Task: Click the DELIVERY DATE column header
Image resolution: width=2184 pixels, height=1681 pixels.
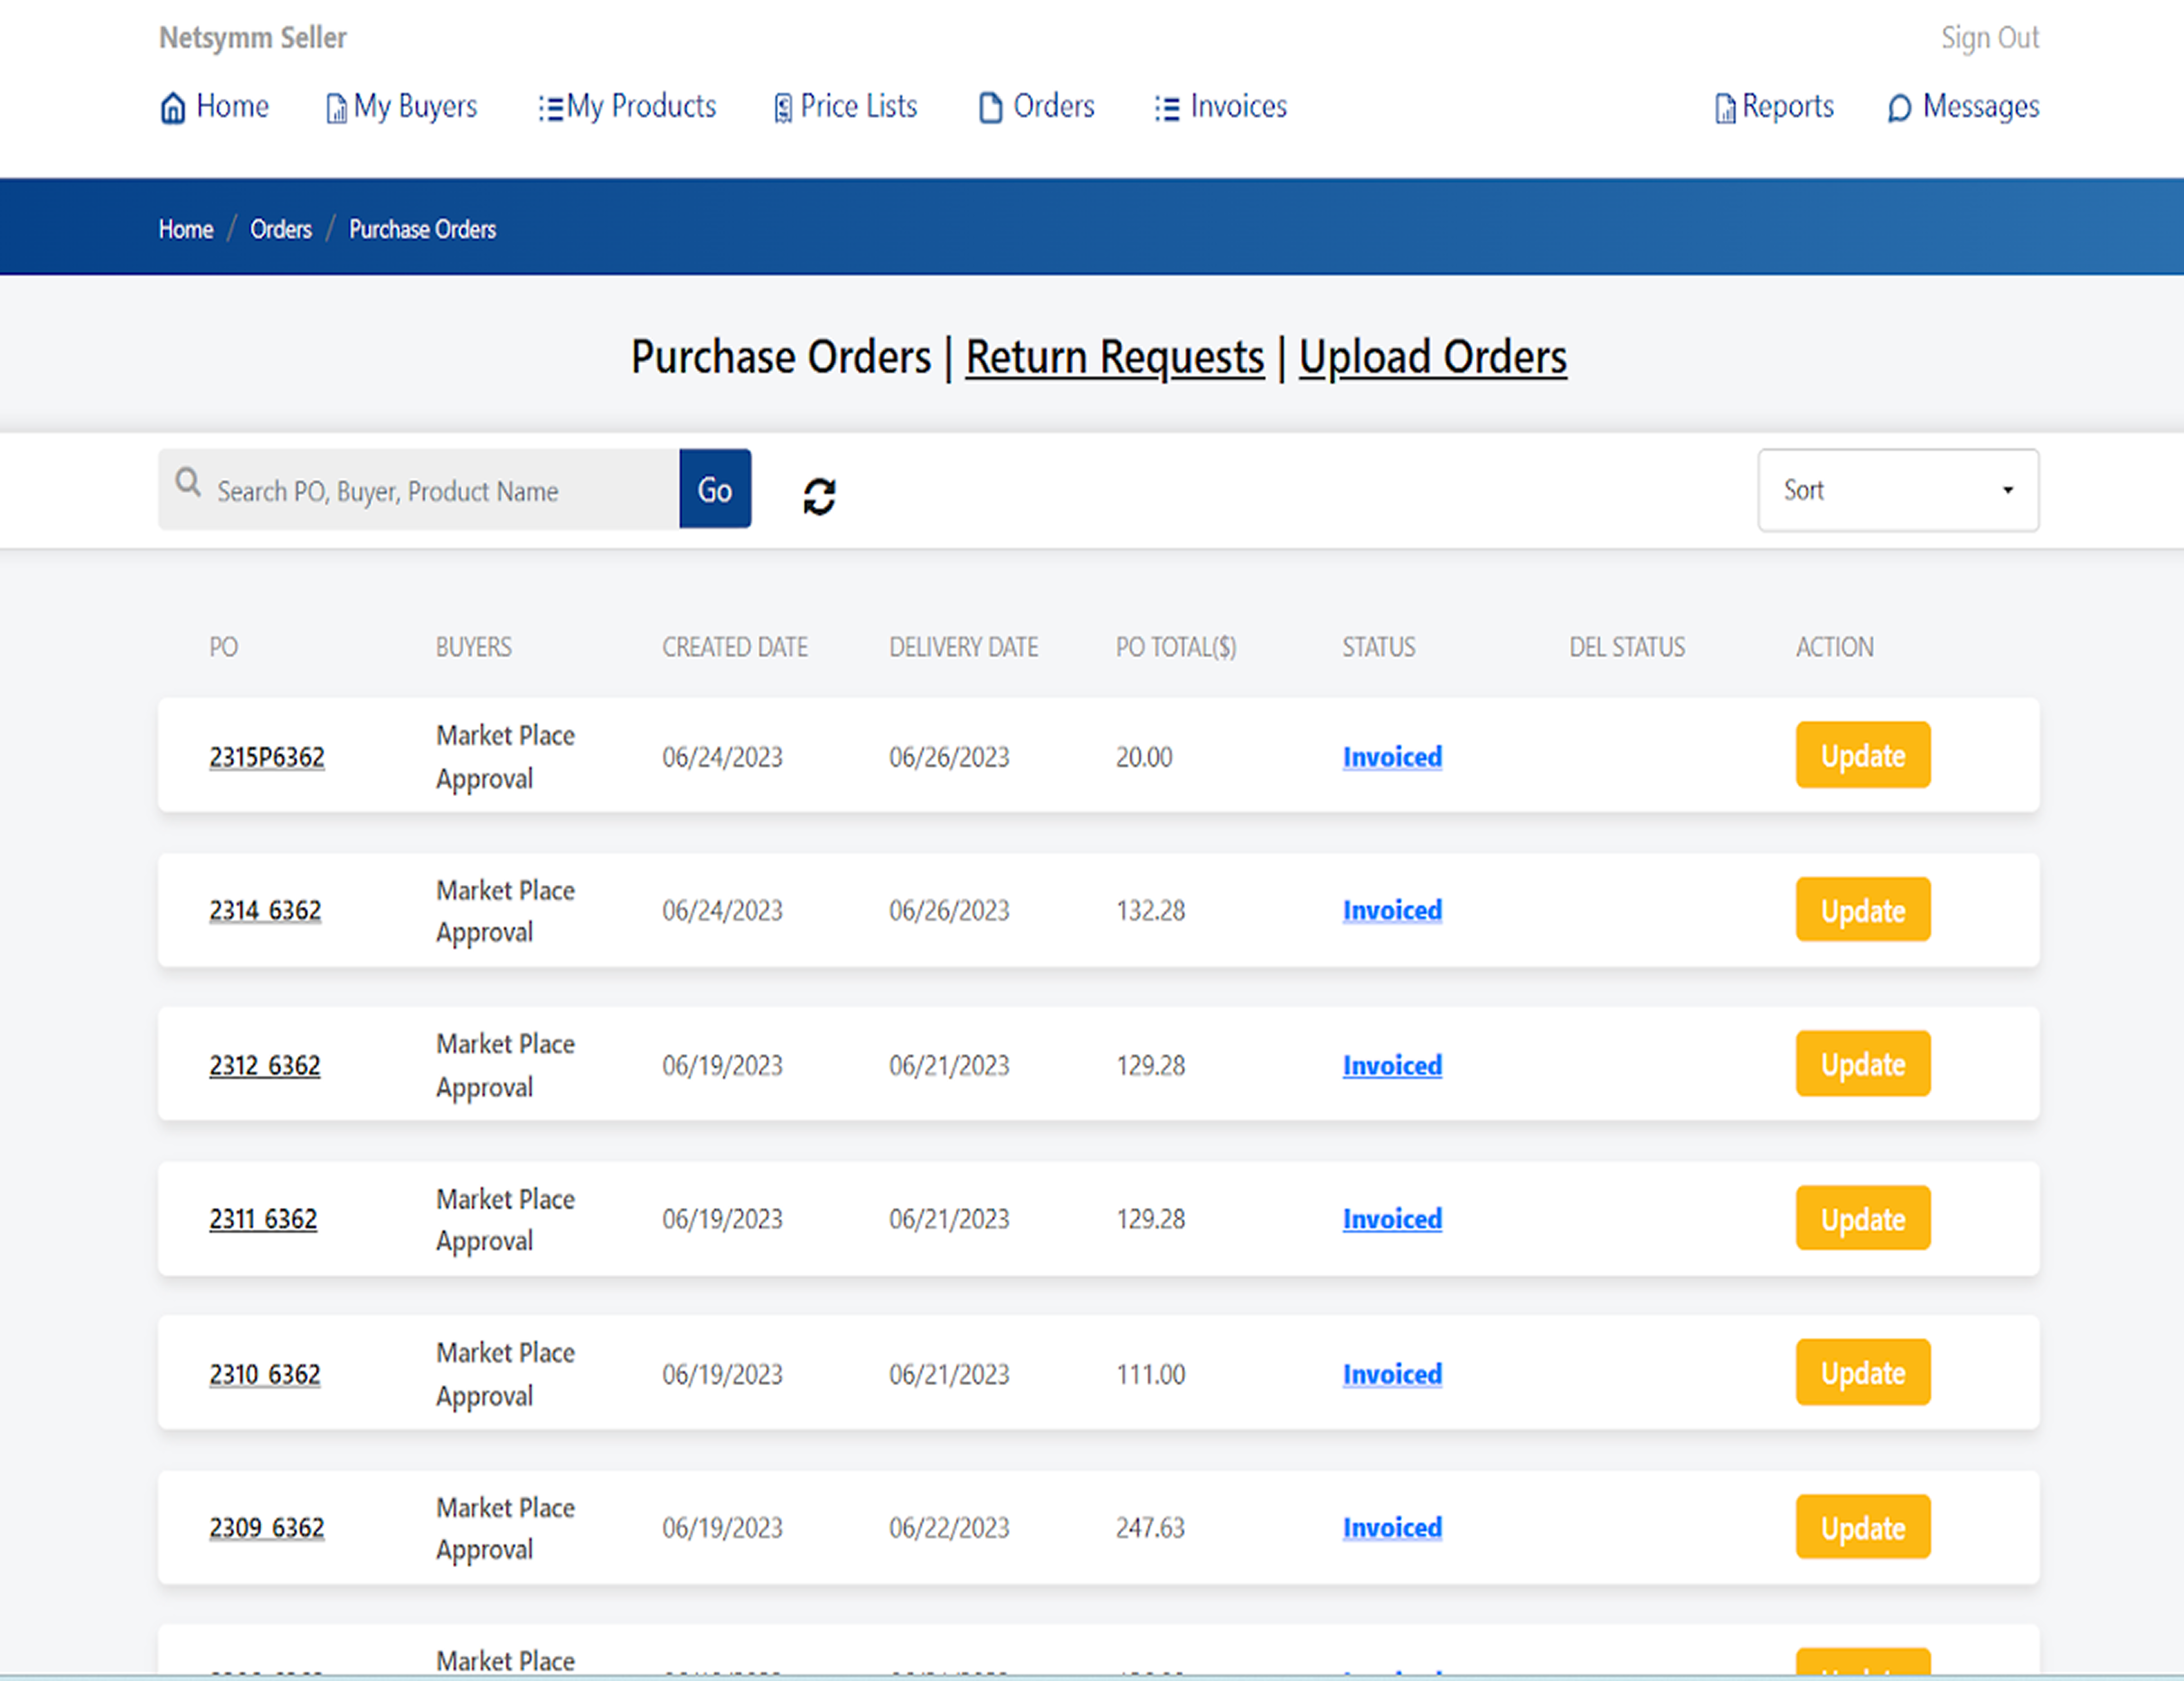Action: coord(964,647)
